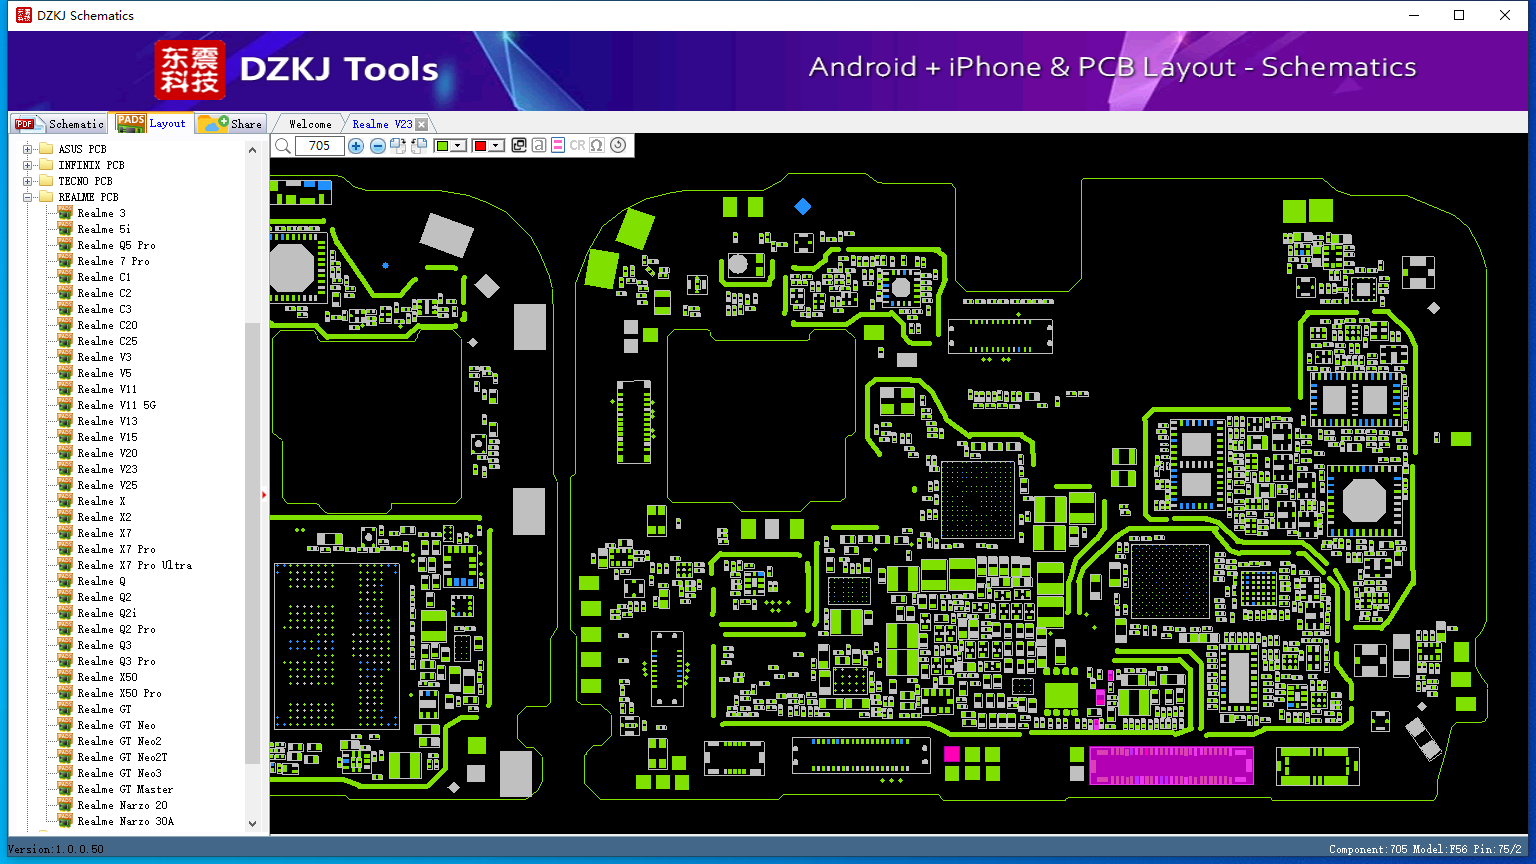Select "Realme V13" in the tree
This screenshot has height=864, width=1536.
tap(107, 421)
